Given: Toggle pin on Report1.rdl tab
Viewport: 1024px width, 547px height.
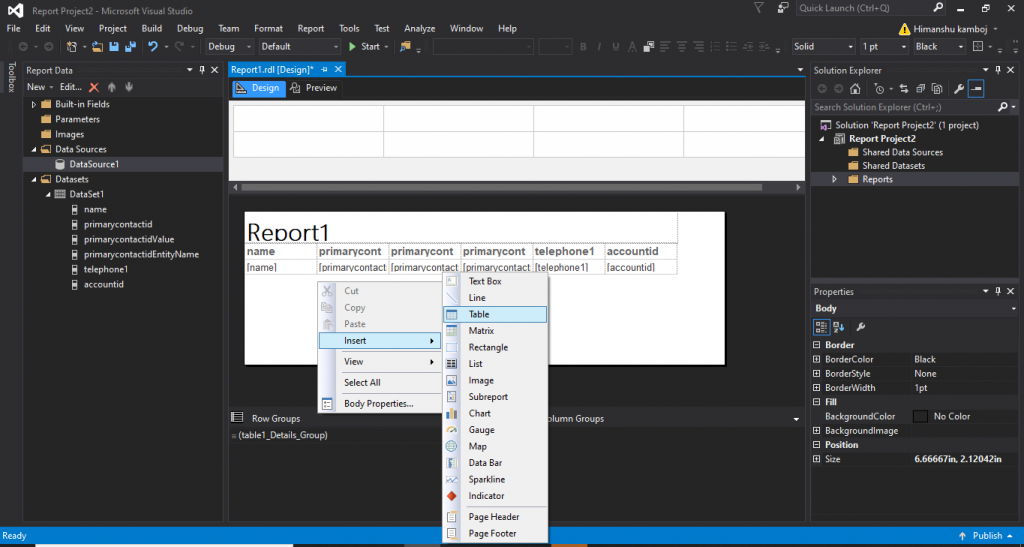Looking at the screenshot, I should (x=325, y=69).
